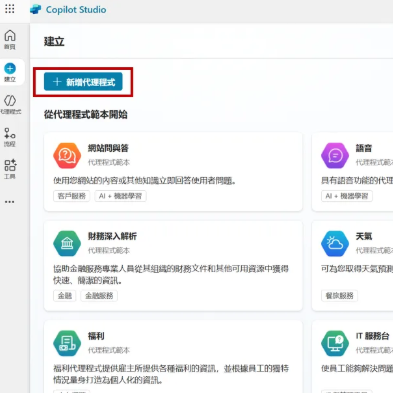Click the 福利 template icon
393x393 pixels.
pyautogui.click(x=67, y=343)
